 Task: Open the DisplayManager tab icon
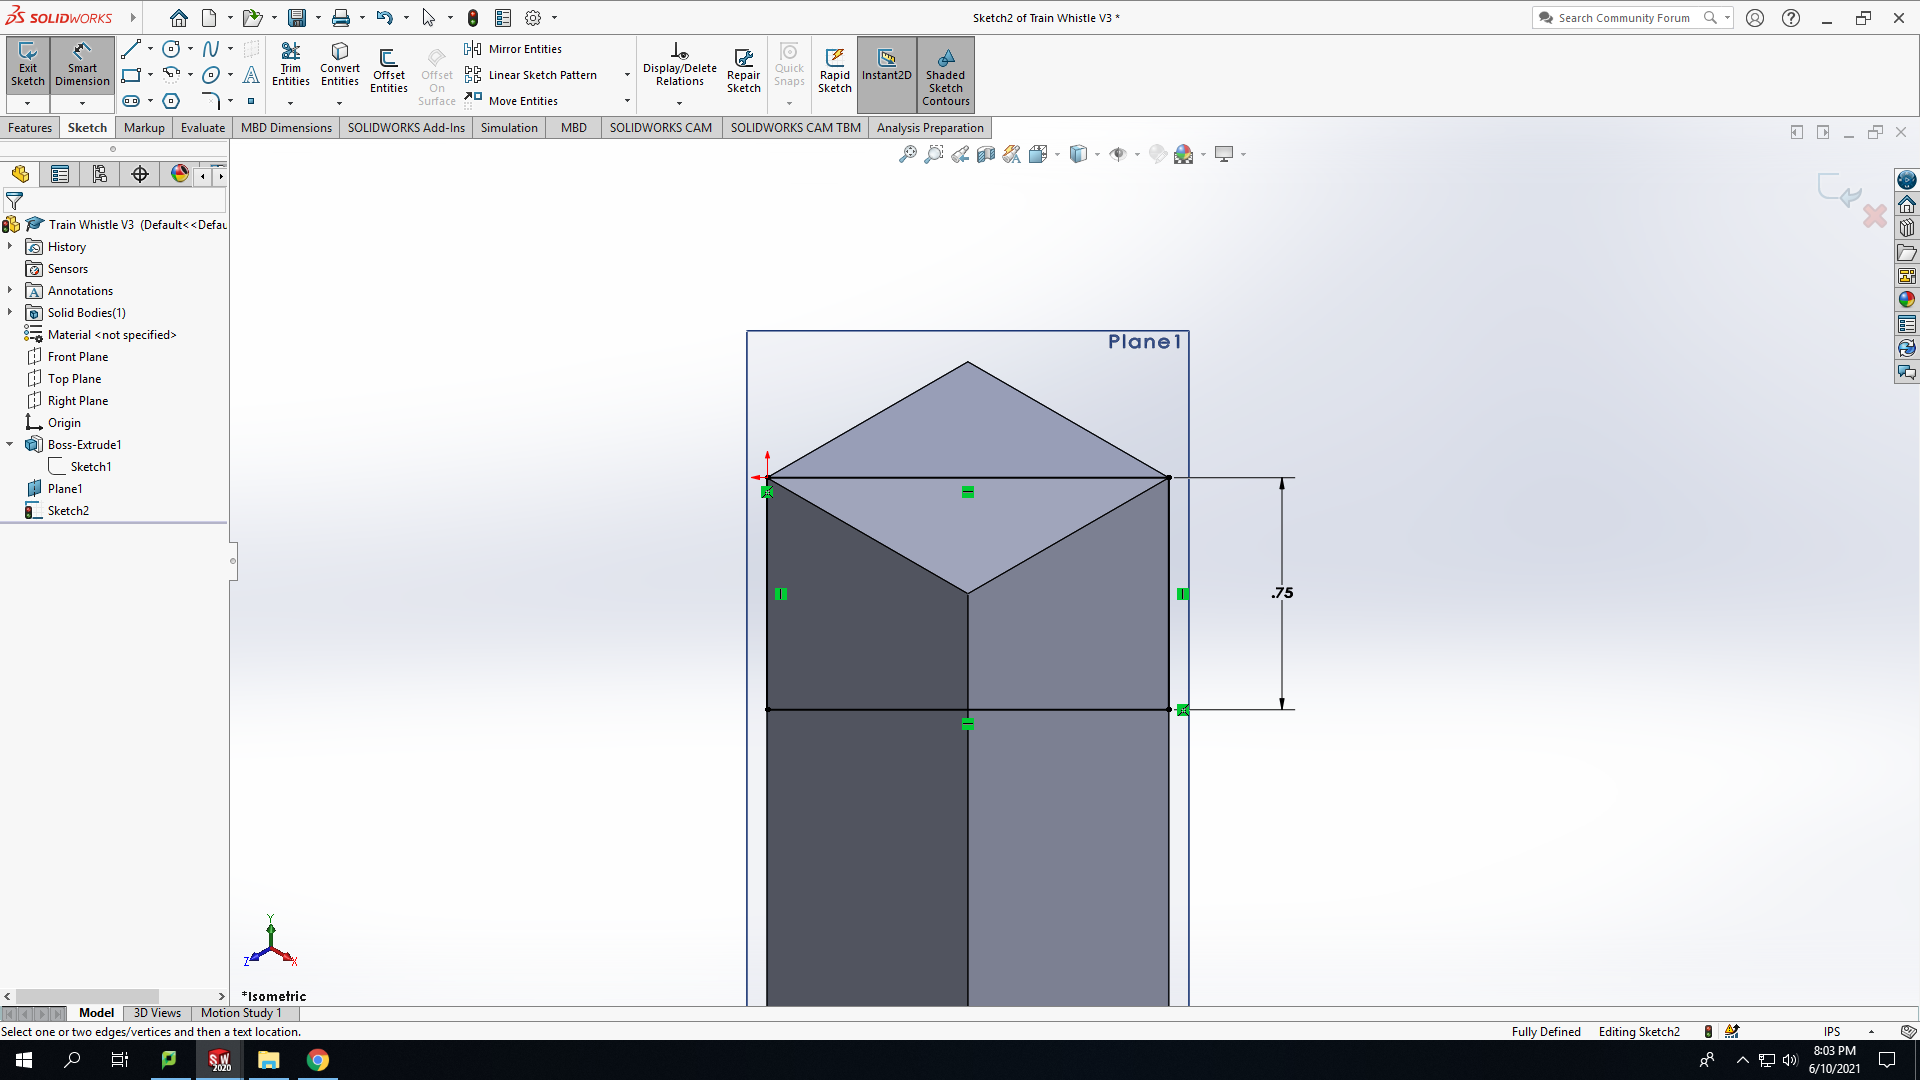click(180, 174)
